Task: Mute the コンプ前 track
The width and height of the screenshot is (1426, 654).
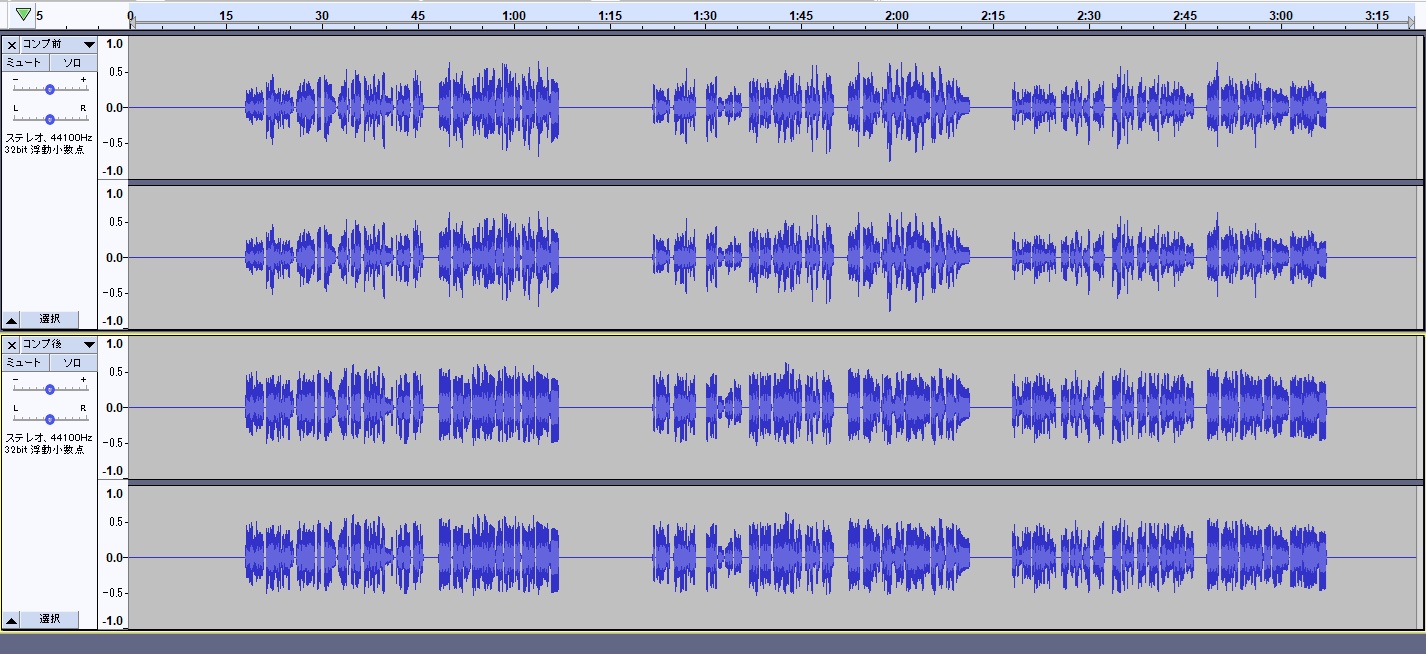Action: (x=24, y=63)
